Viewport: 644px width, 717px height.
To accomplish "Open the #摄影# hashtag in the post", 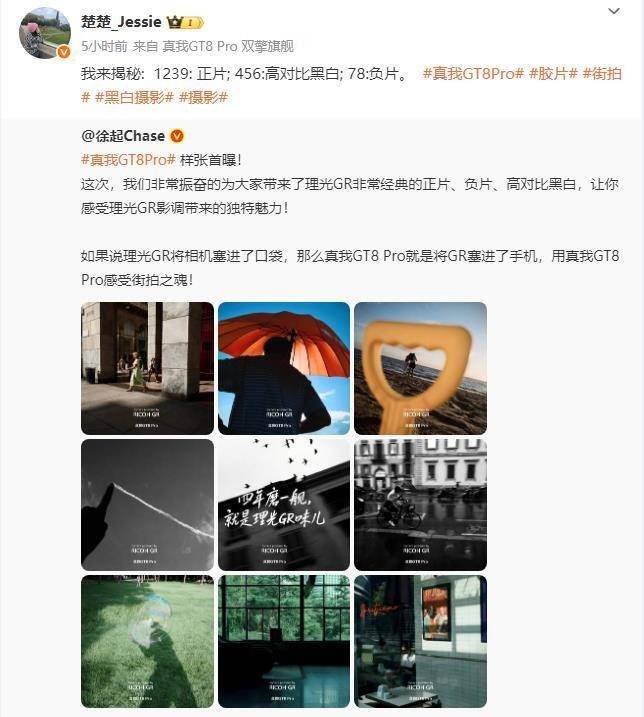I will [203, 97].
